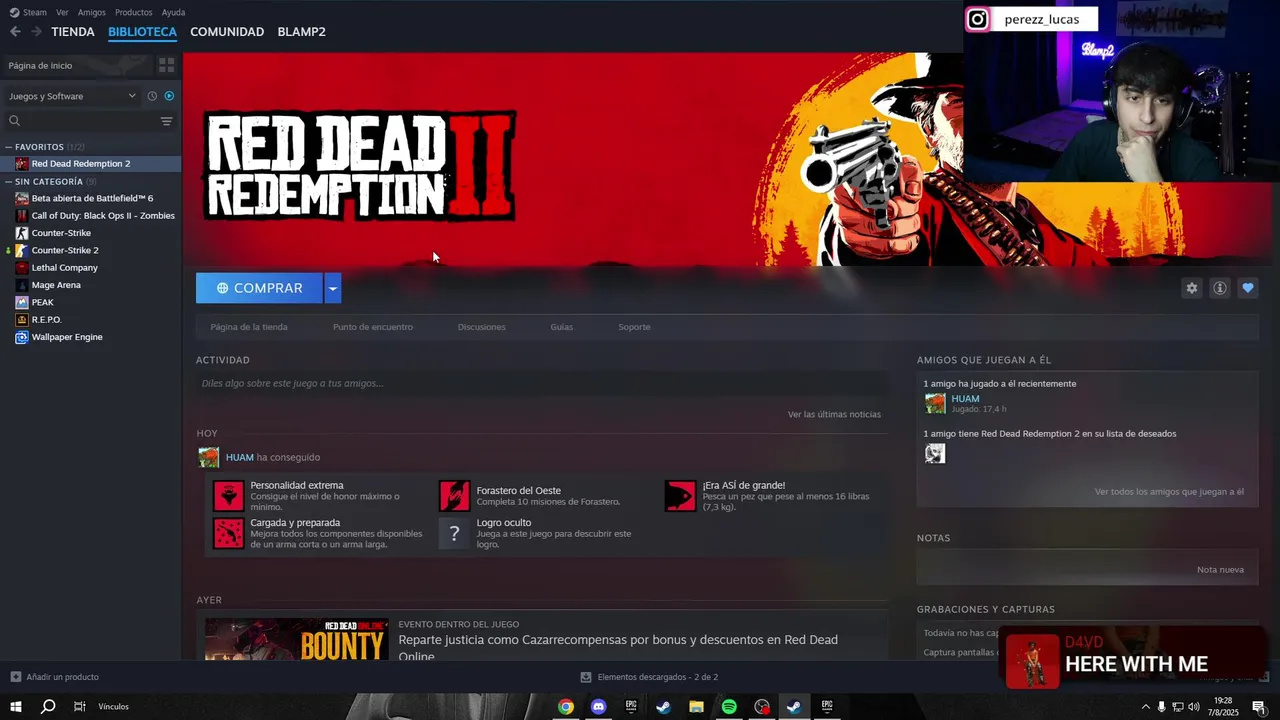
Task: Open the Forastero del Oeste achievement icon
Action: 454,496
